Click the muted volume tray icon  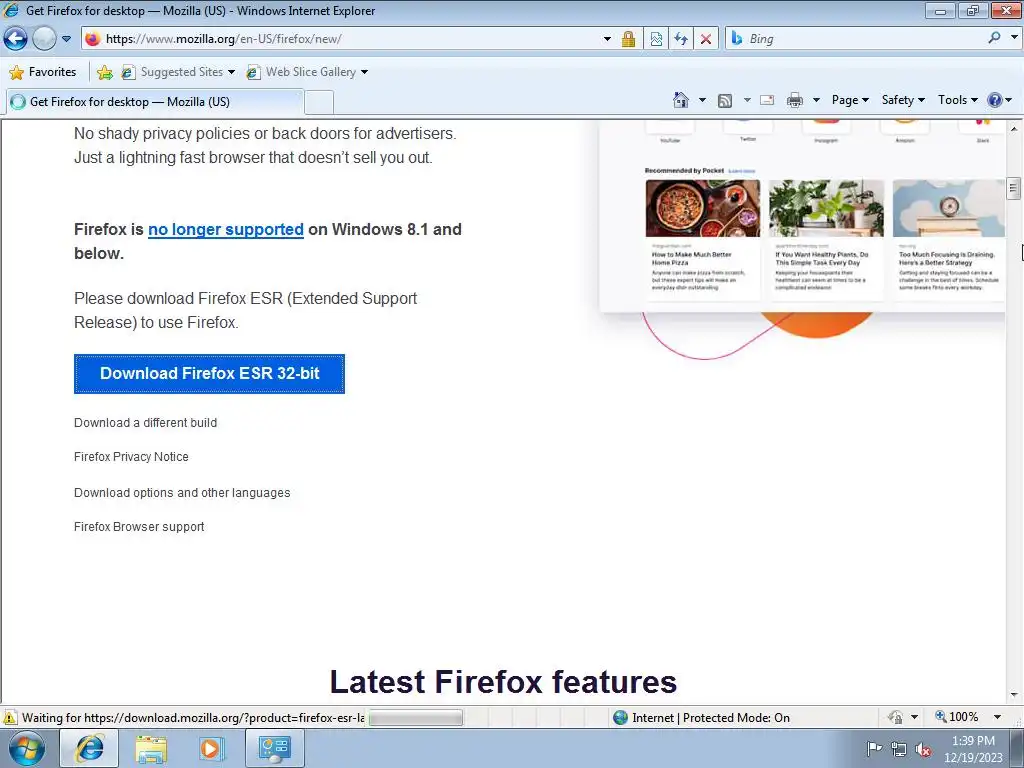tap(923, 749)
